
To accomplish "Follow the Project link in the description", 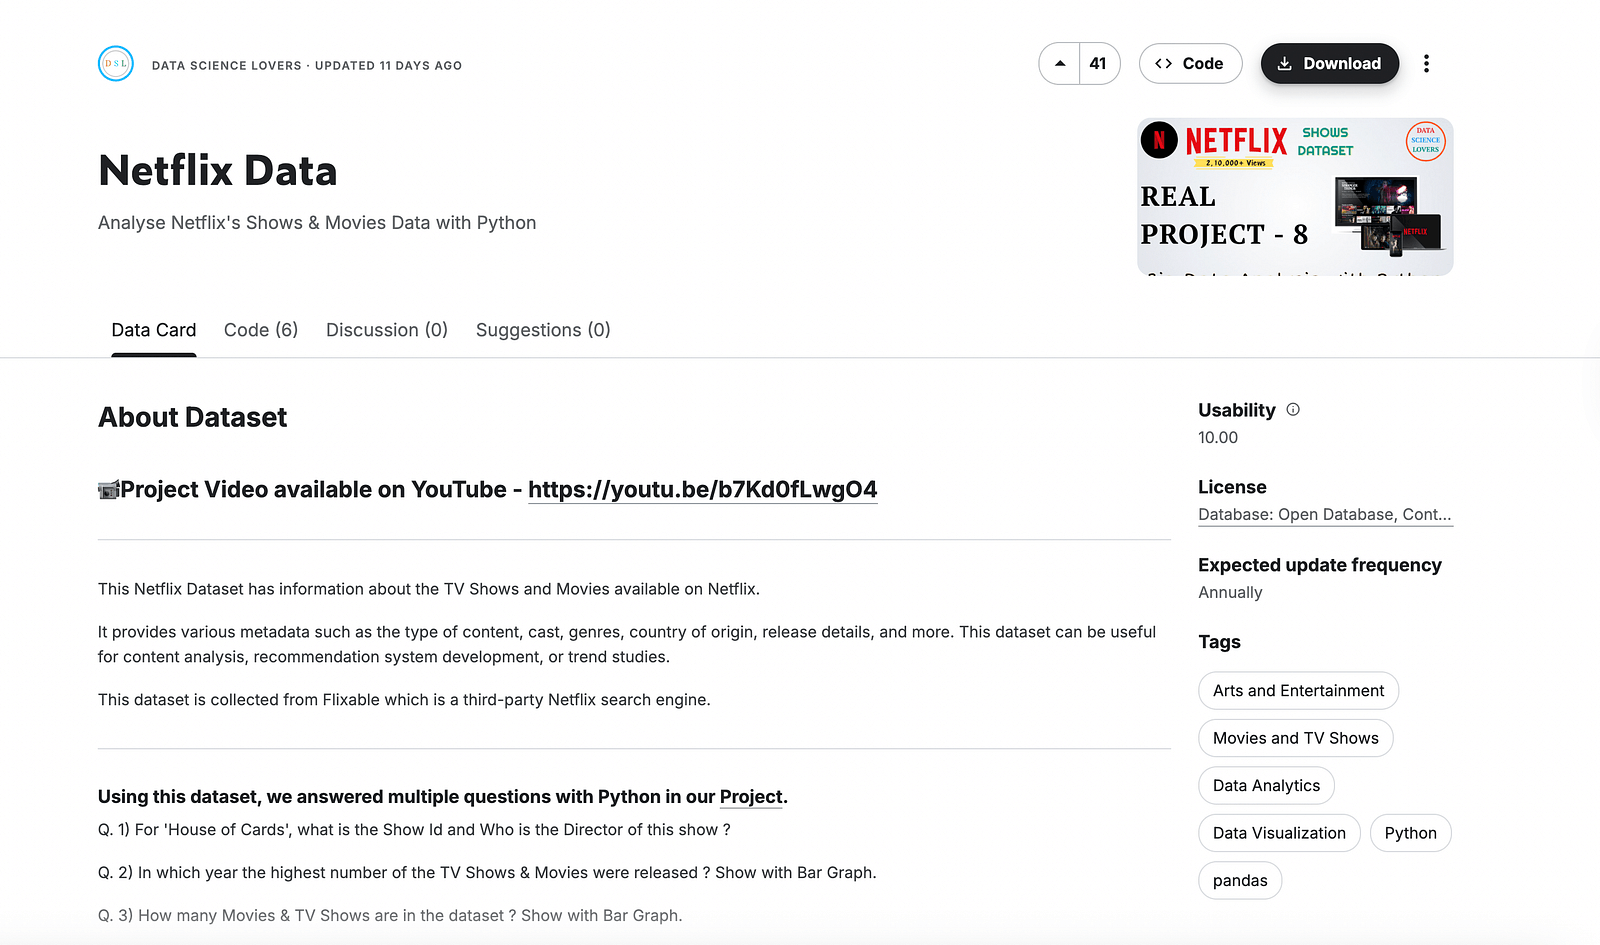I will [751, 797].
